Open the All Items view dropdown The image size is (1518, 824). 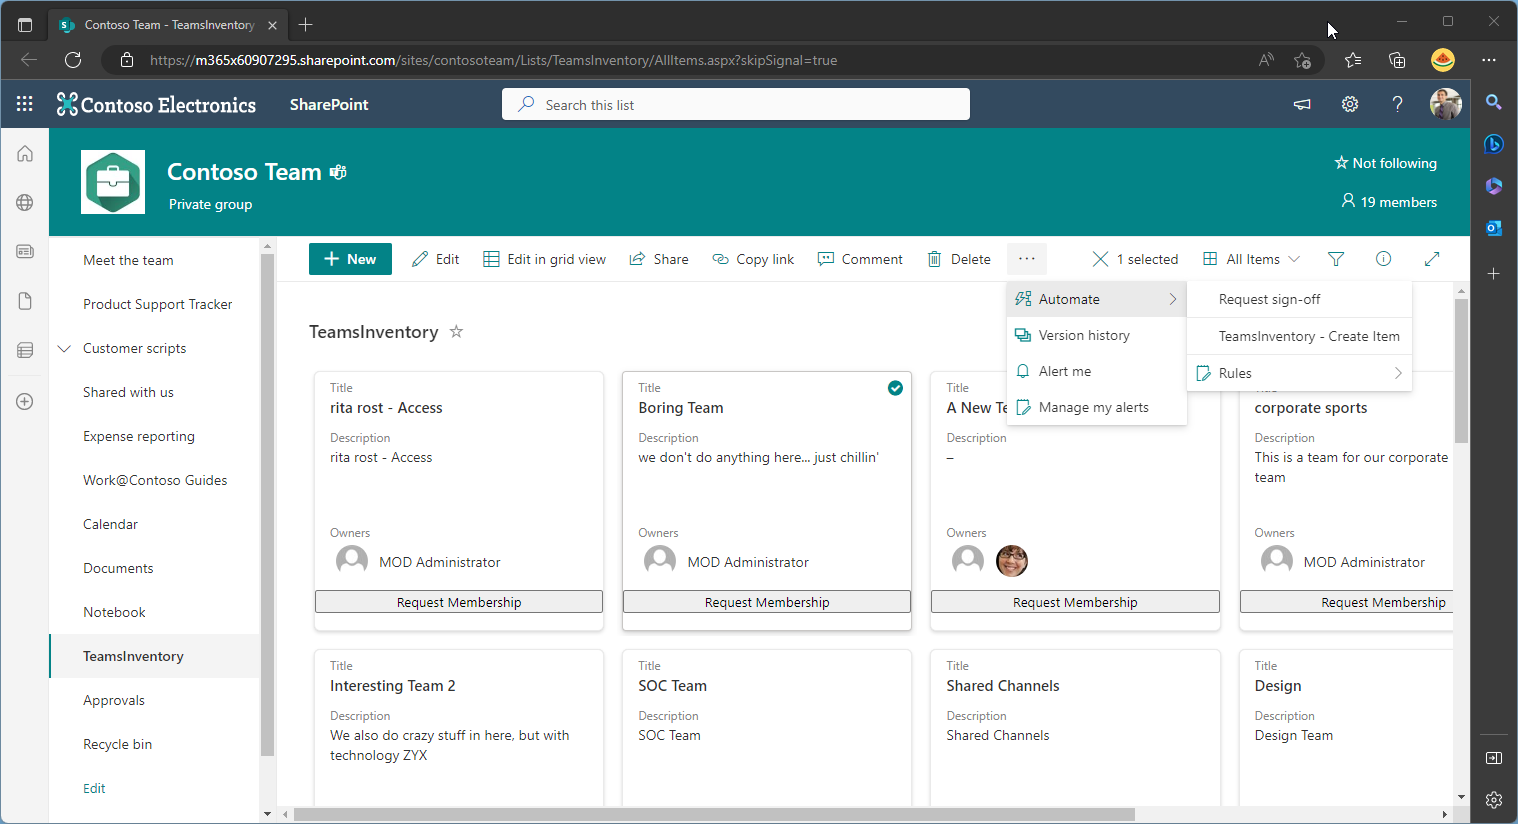(x=1251, y=259)
